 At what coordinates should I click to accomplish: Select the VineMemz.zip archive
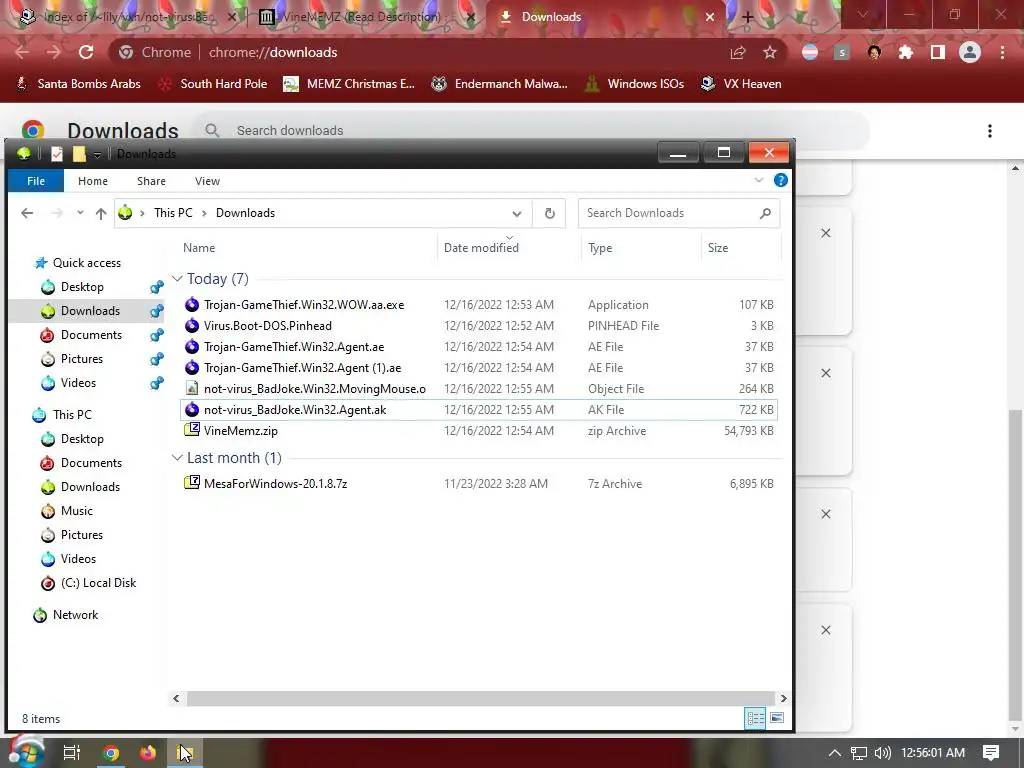pos(479,431)
